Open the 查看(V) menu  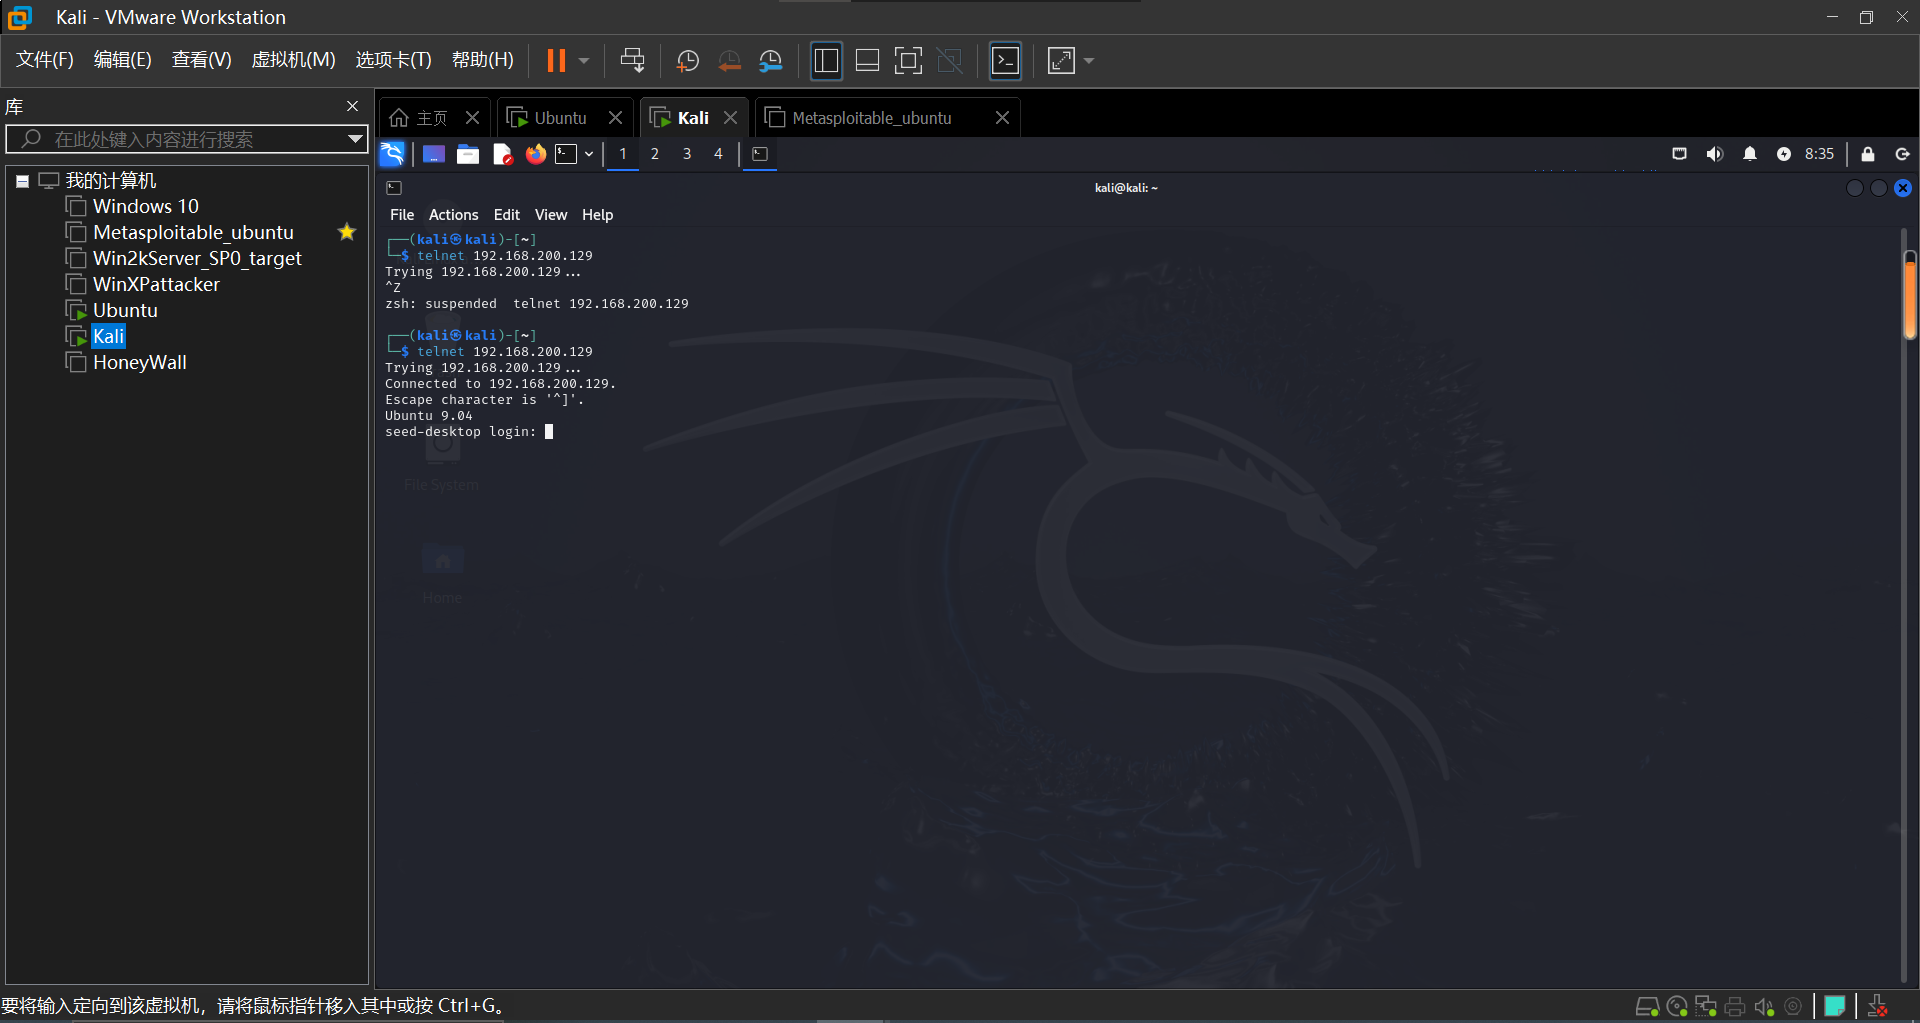point(201,60)
